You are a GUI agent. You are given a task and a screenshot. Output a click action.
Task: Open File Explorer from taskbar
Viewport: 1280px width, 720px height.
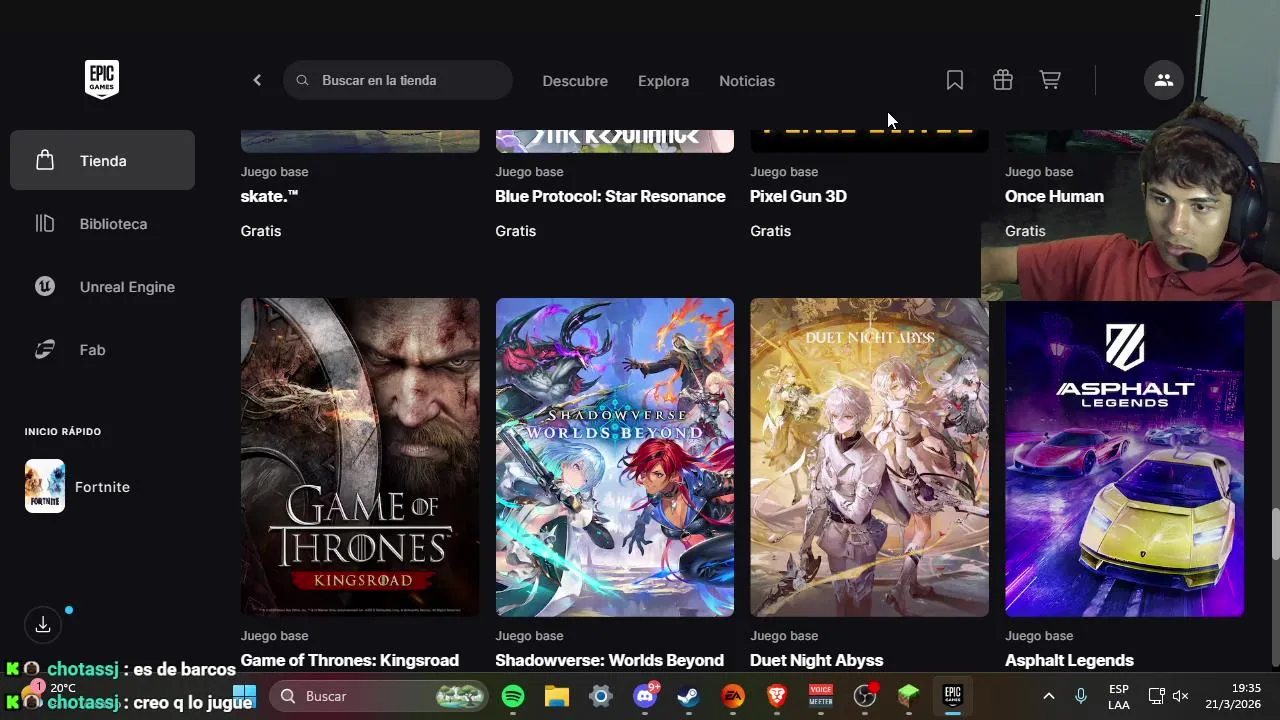pyautogui.click(x=557, y=695)
